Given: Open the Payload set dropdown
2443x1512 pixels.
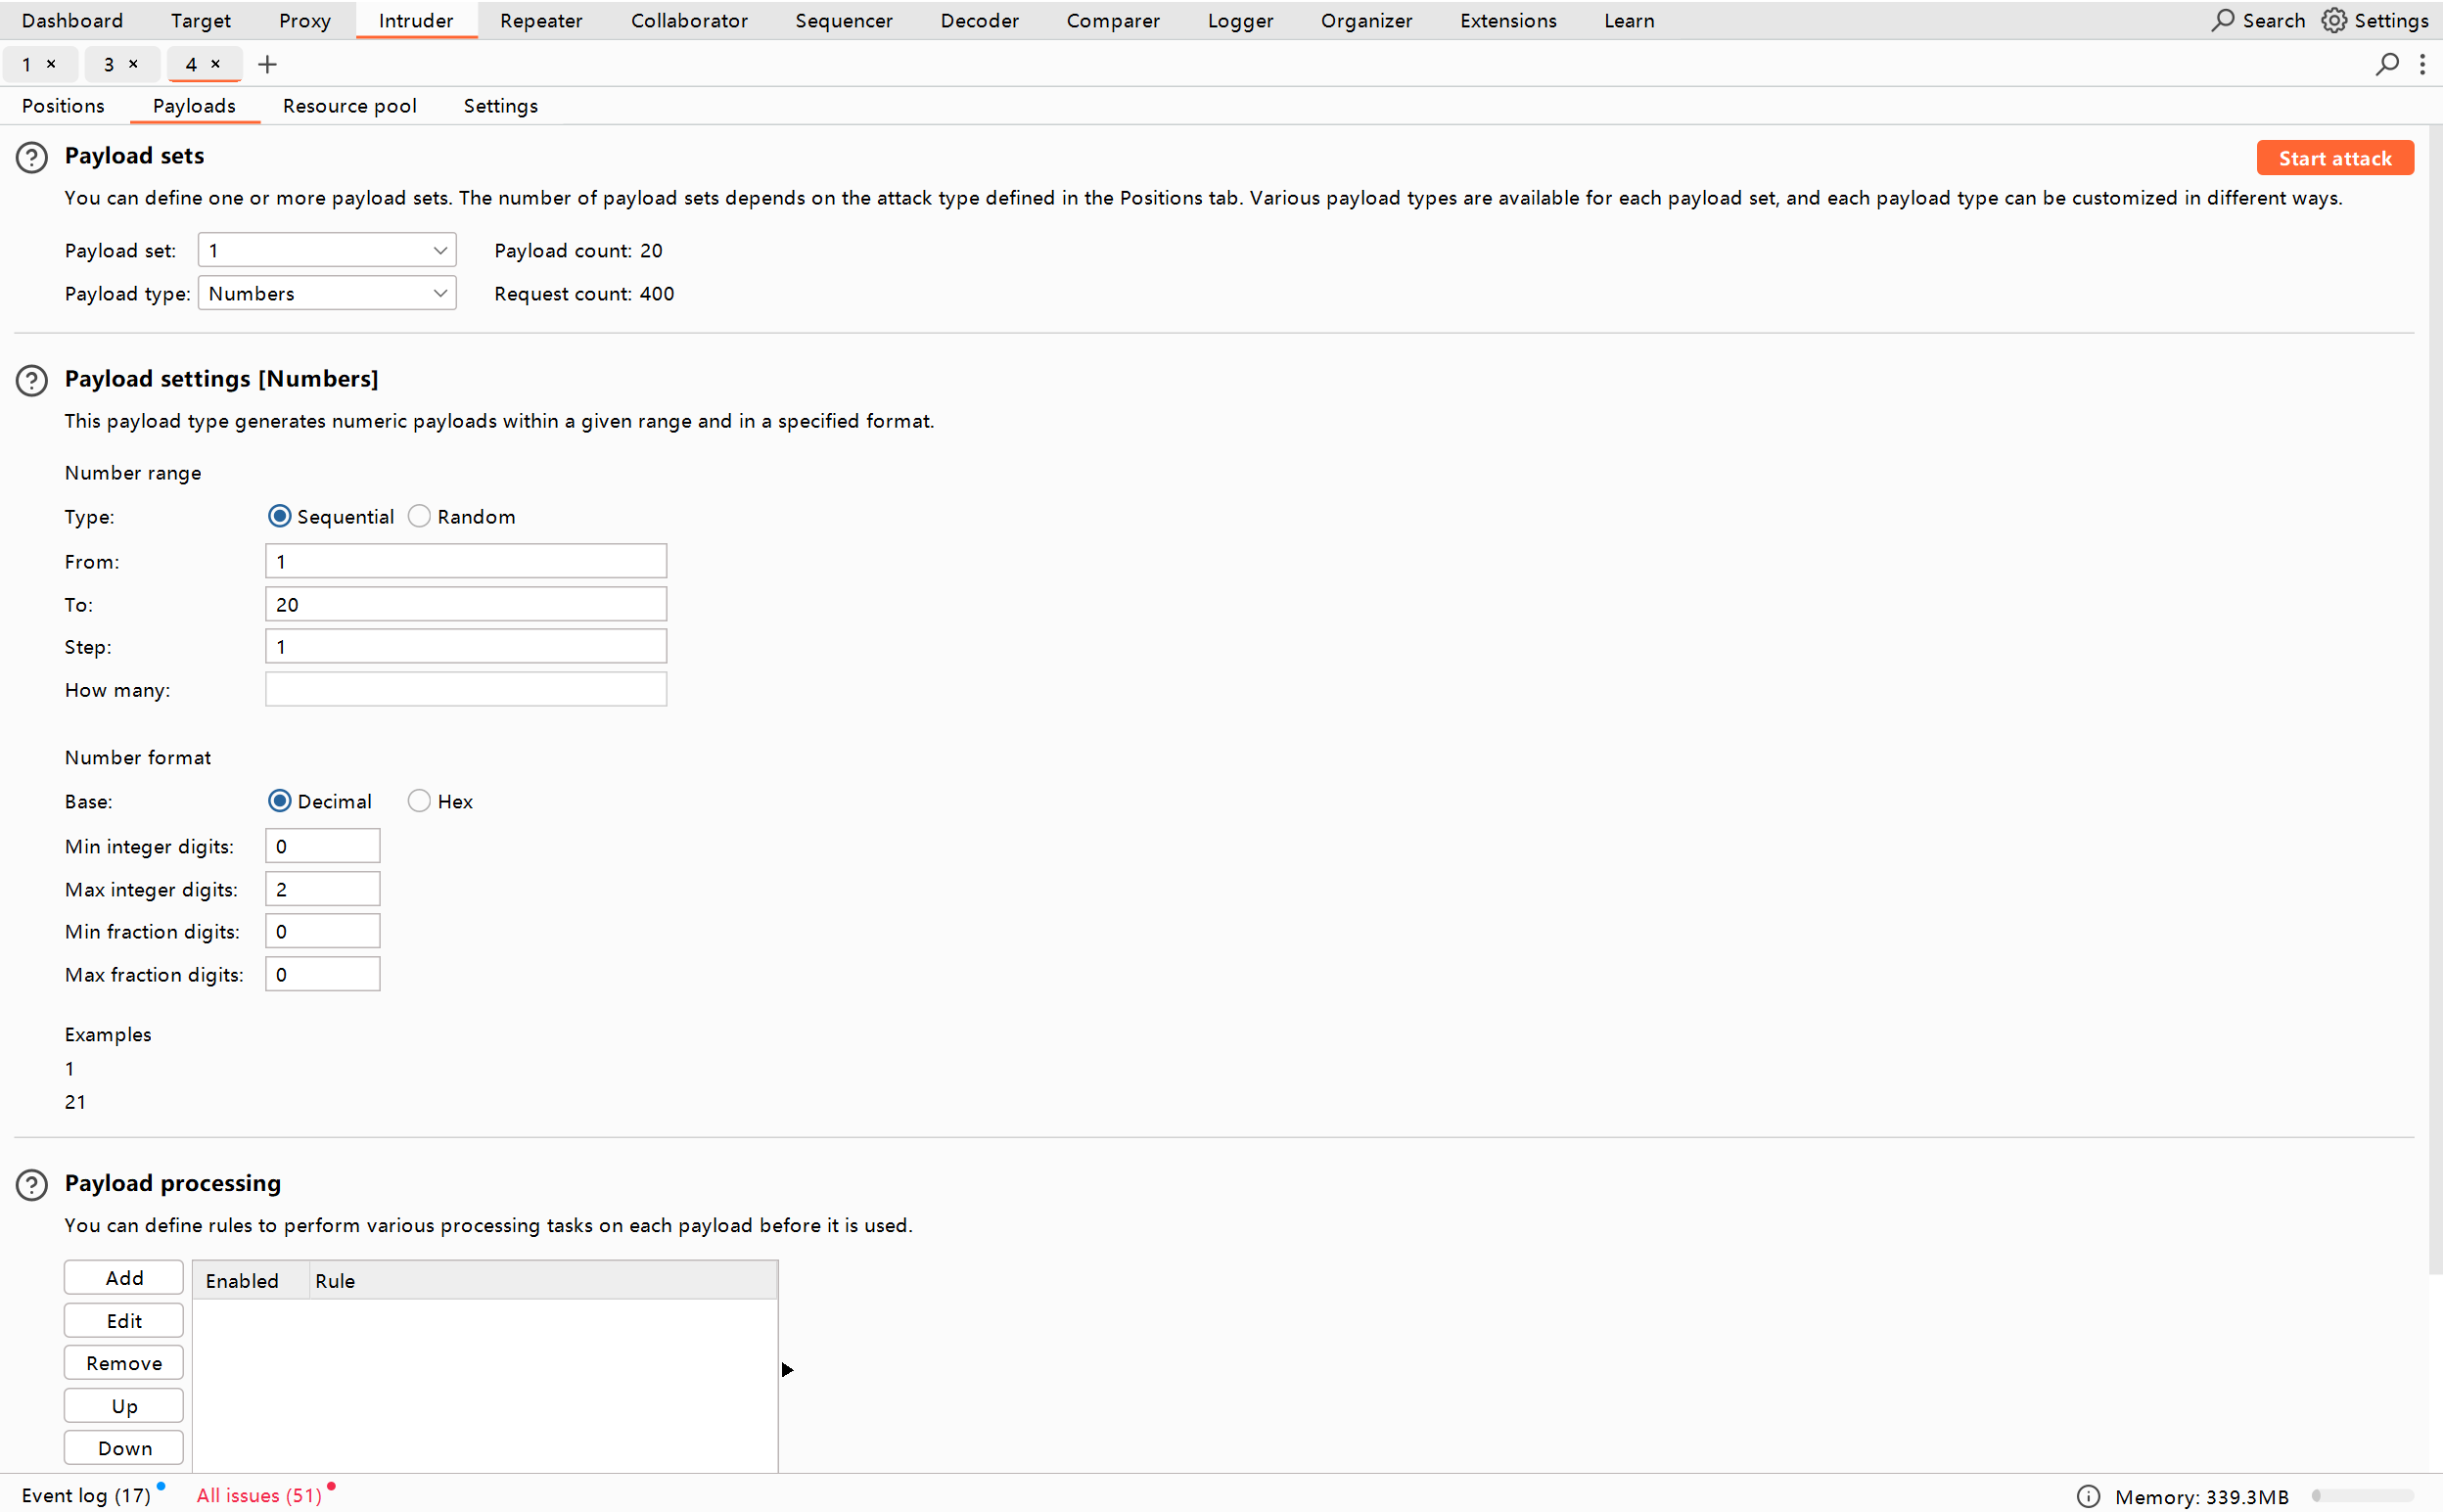Looking at the screenshot, I should pos(327,250).
